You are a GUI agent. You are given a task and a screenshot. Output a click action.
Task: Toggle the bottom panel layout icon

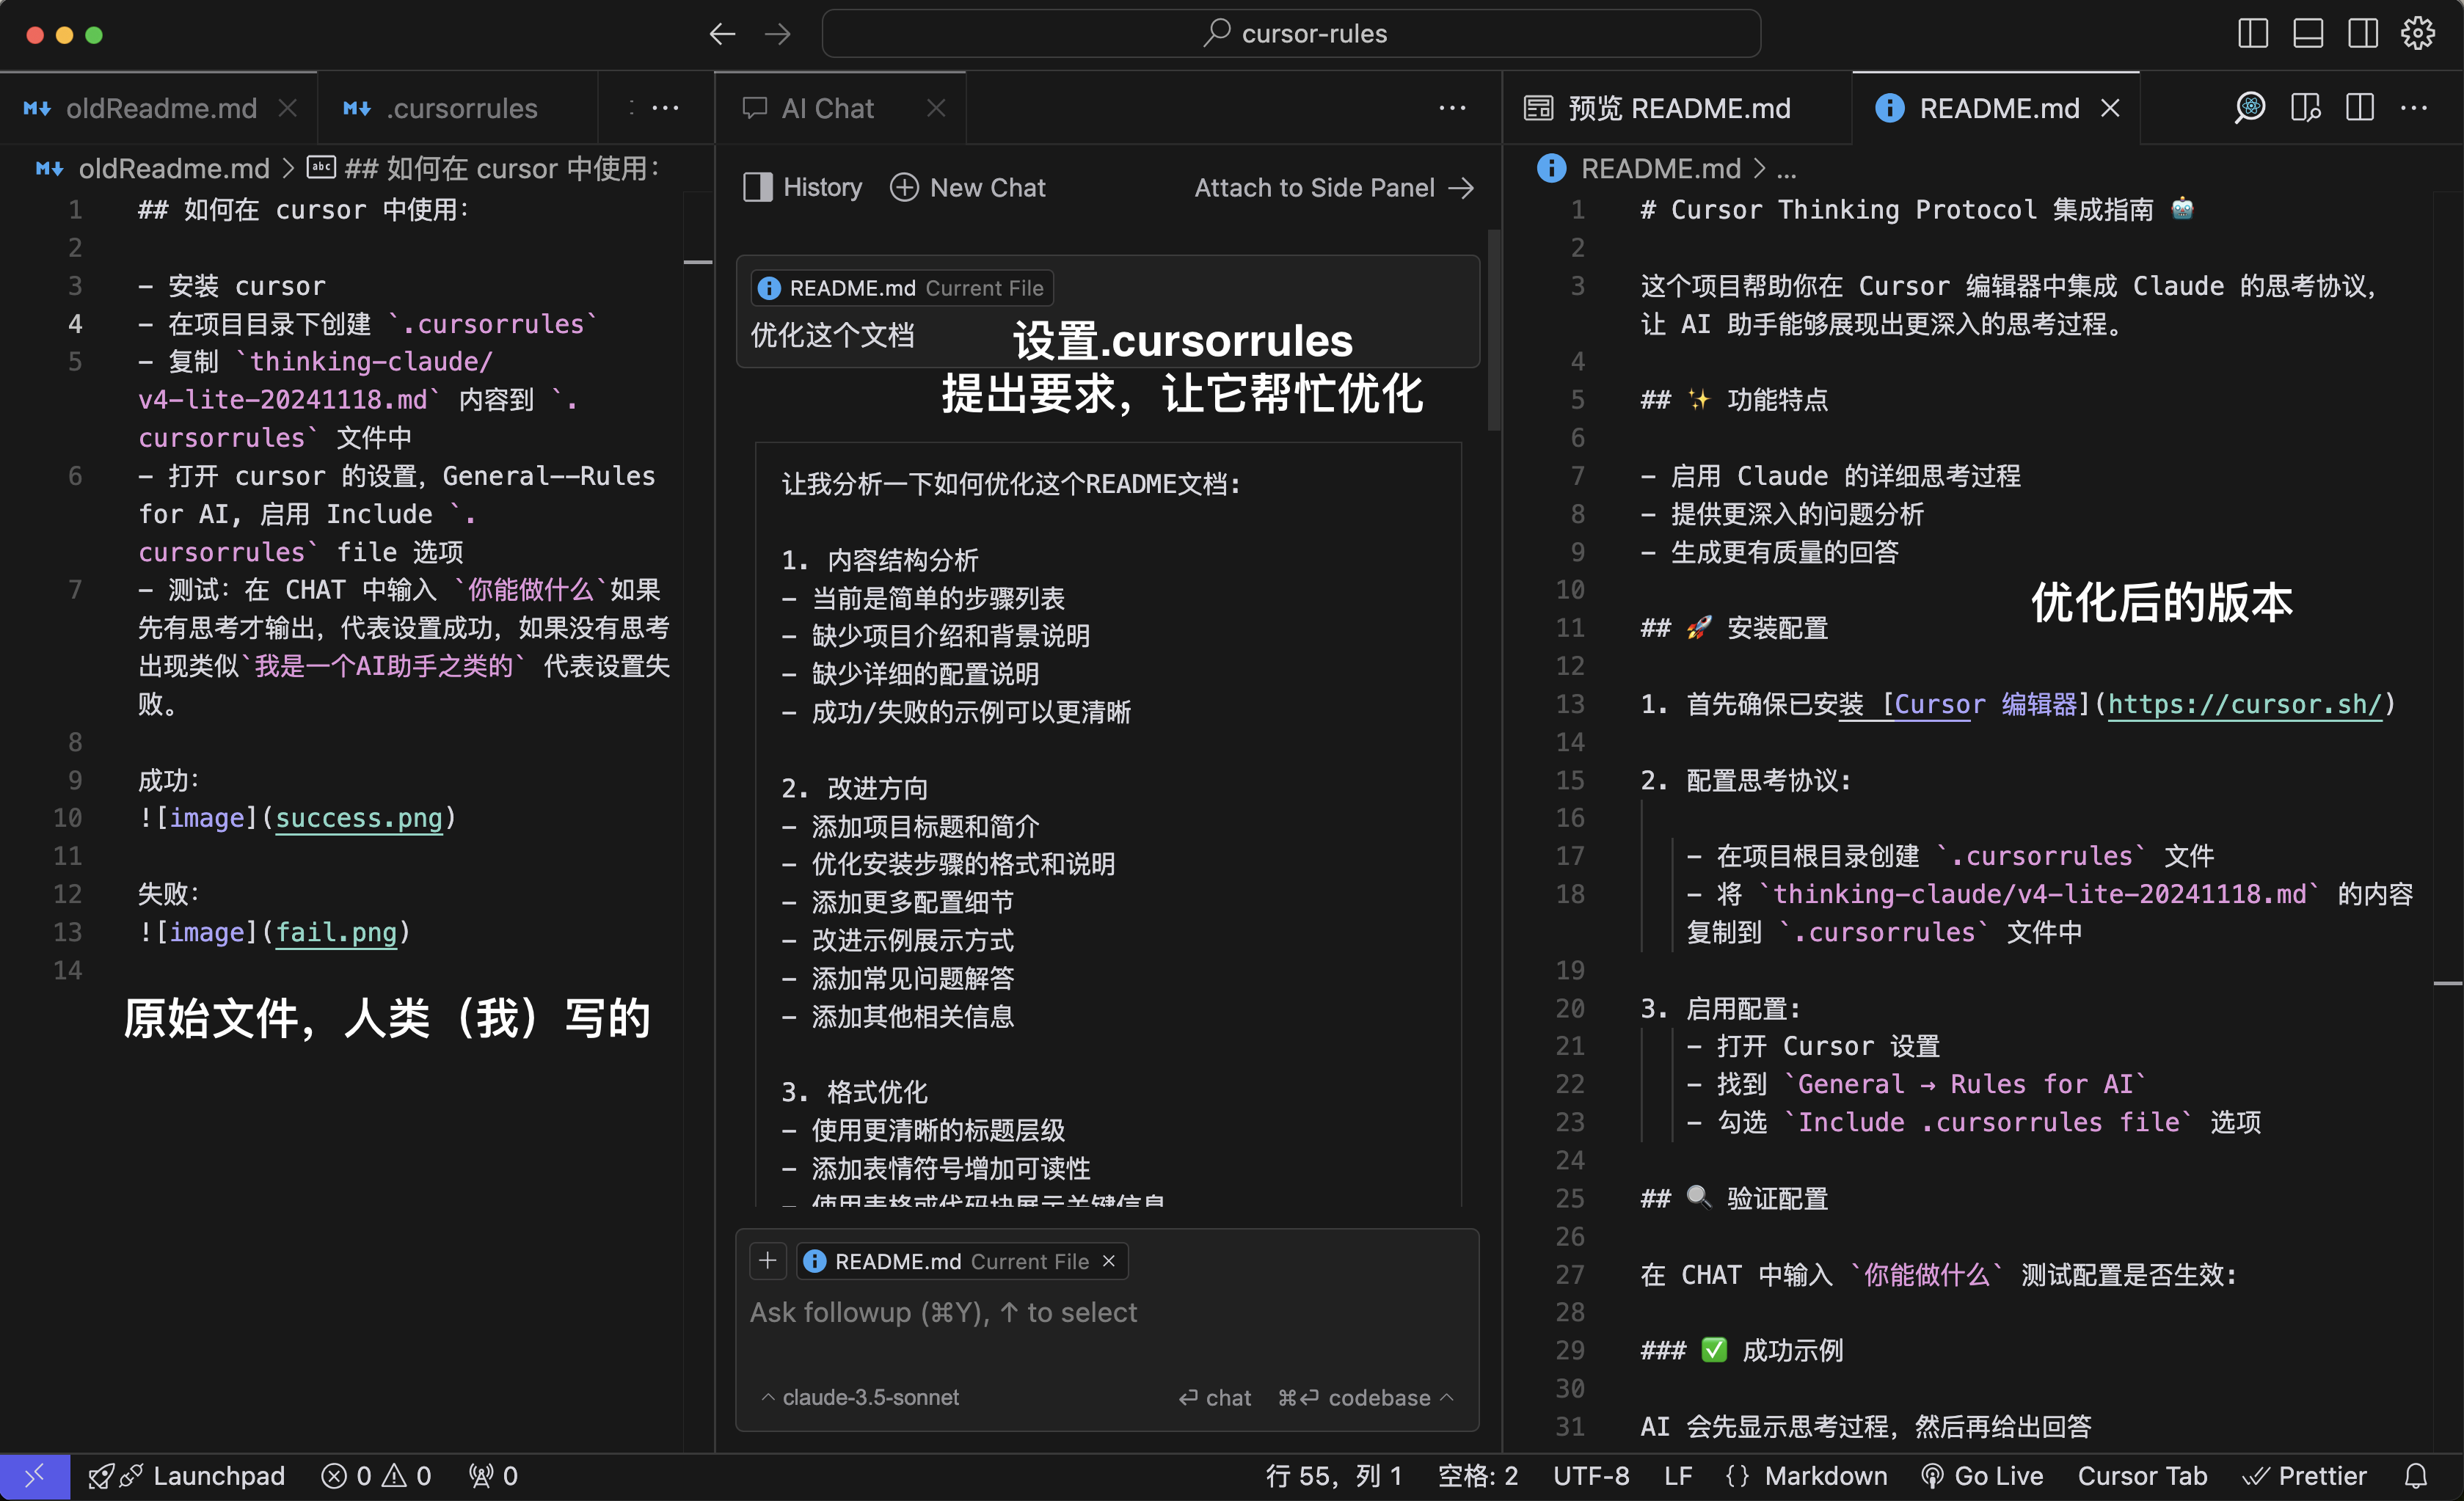point(2308,34)
